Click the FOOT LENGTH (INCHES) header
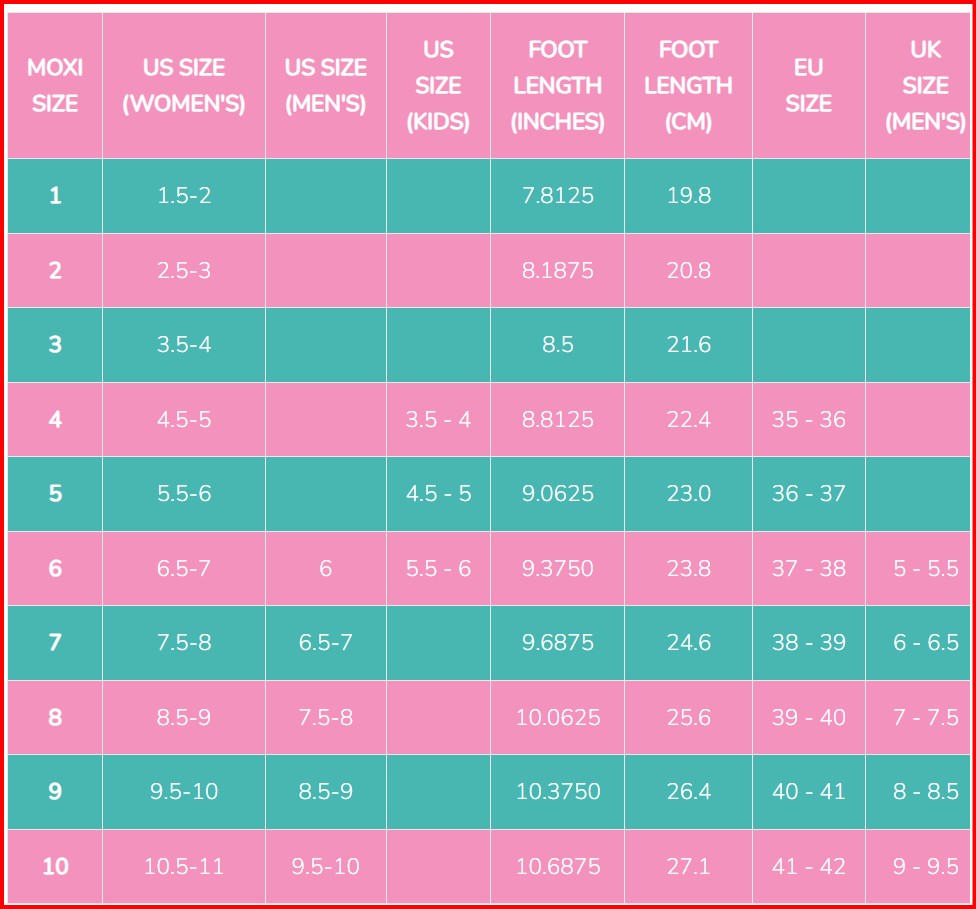 tap(558, 86)
